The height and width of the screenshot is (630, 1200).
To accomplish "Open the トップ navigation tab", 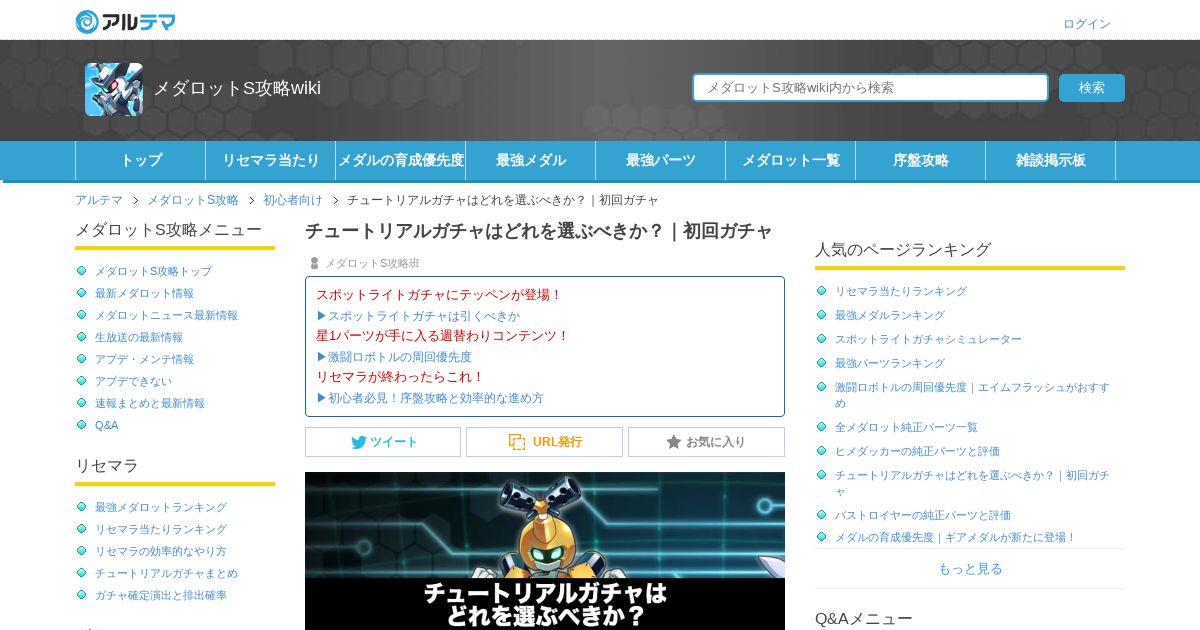I will tap(141, 160).
